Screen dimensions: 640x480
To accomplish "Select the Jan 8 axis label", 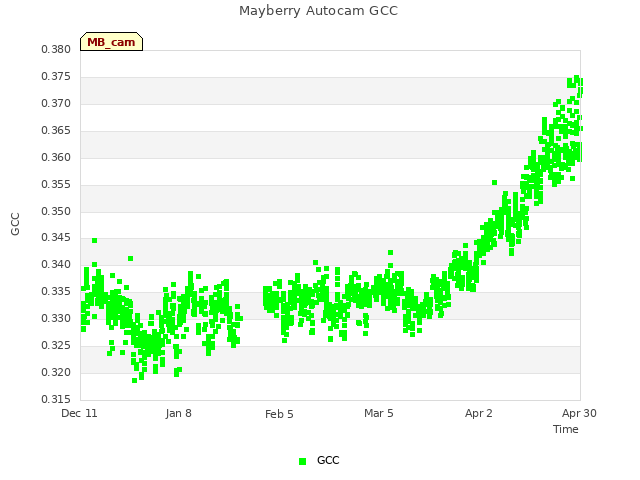I will pos(178,413).
